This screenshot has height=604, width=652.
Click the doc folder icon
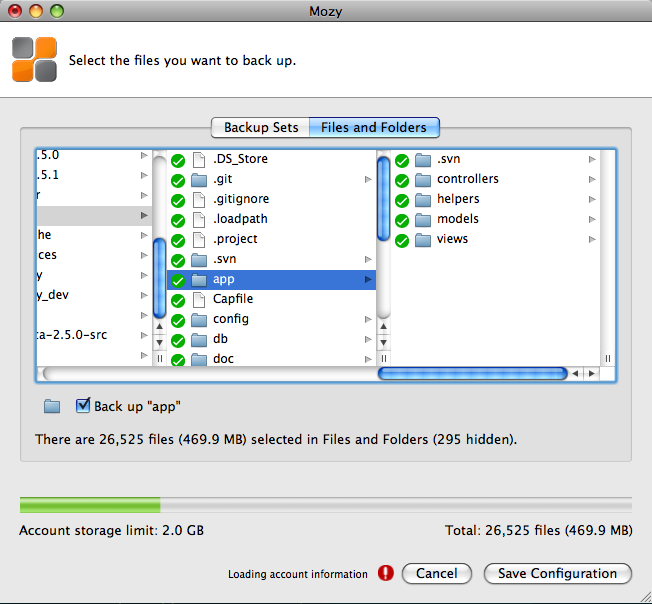pyautogui.click(x=199, y=359)
